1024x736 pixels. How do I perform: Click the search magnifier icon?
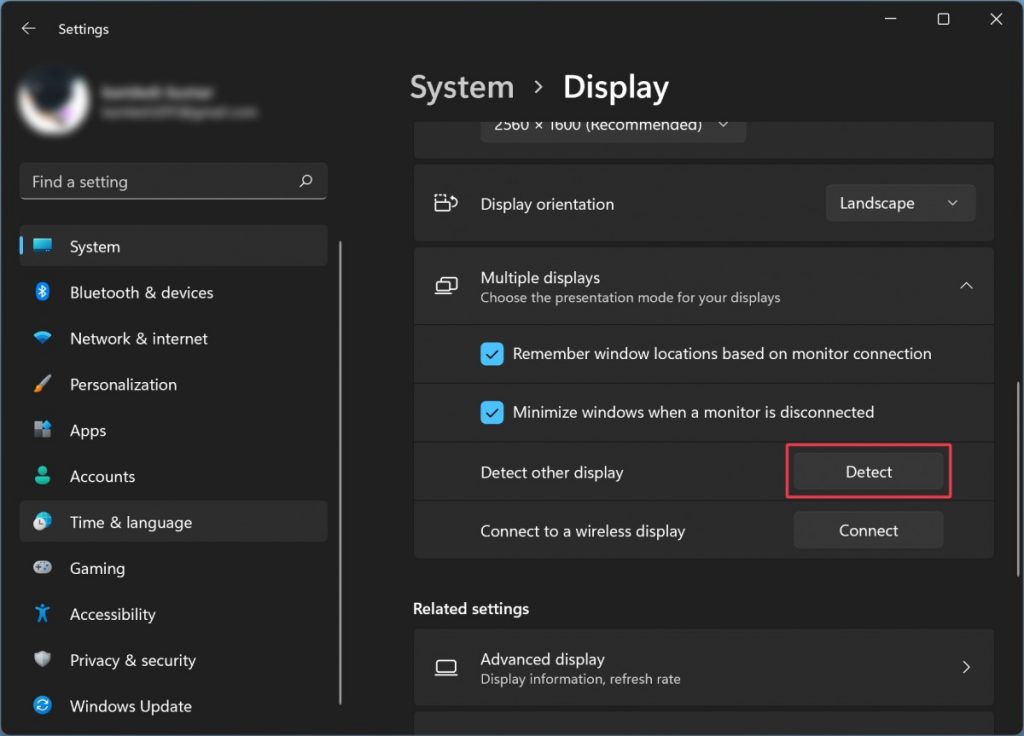click(x=306, y=182)
